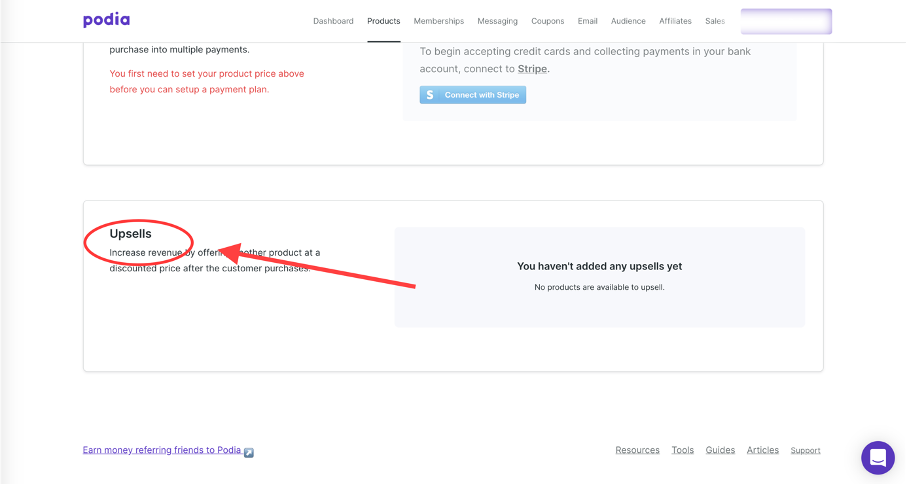This screenshot has height=484, width=906.
Task: Go to the Dashboard tab
Action: click(x=333, y=21)
